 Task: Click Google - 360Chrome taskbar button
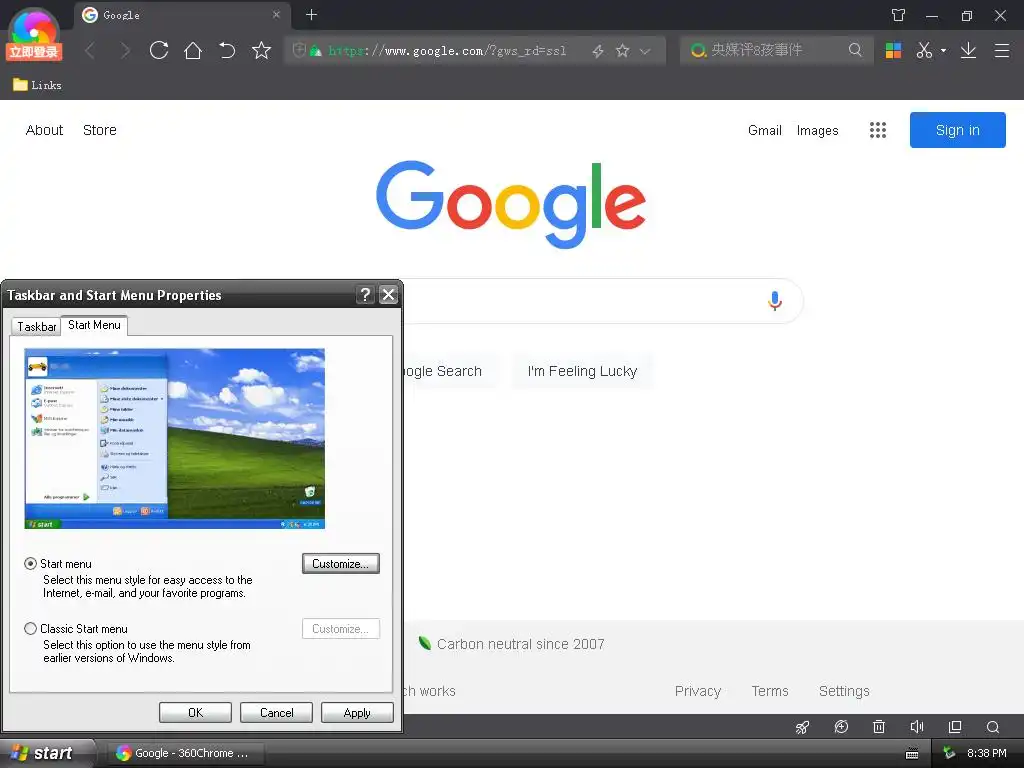186,753
